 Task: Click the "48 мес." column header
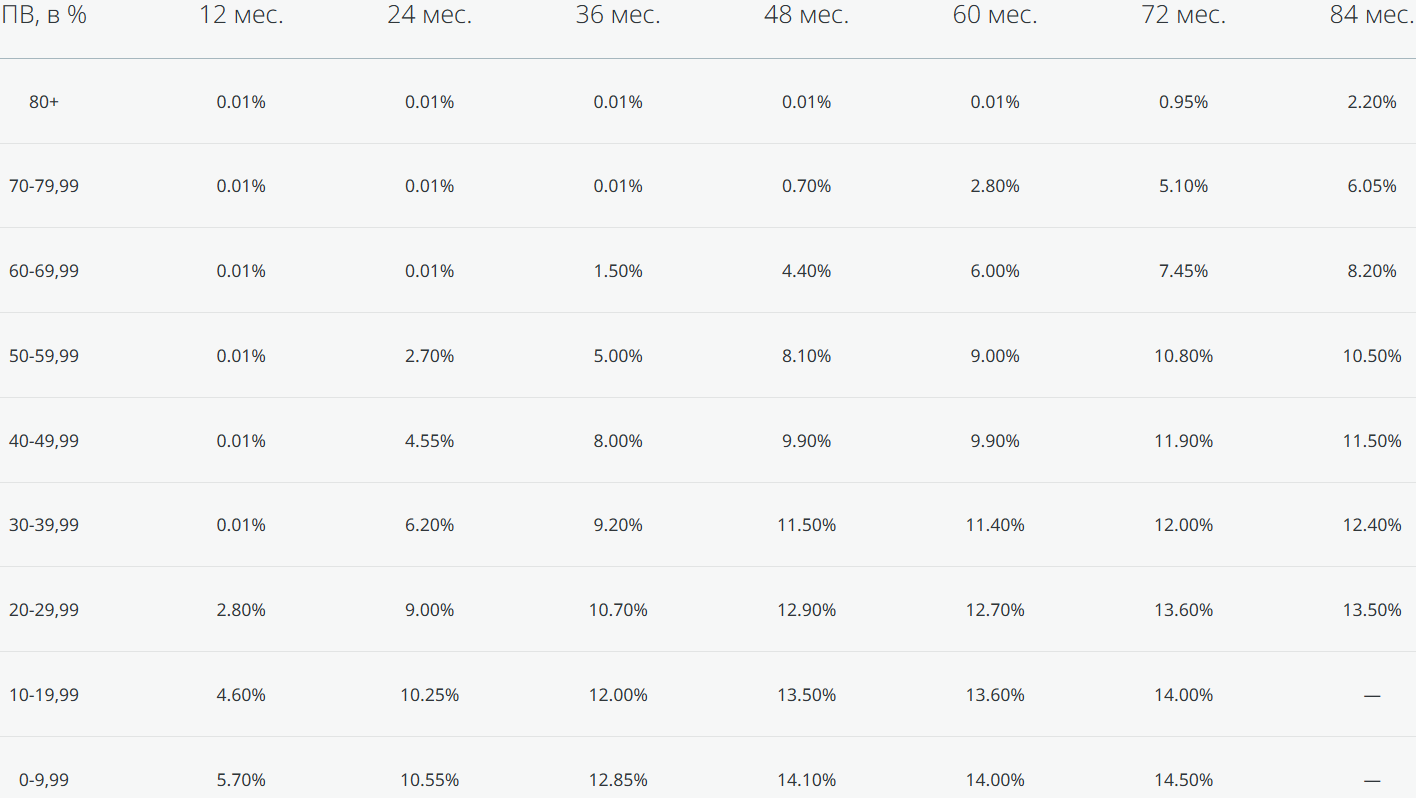click(806, 15)
